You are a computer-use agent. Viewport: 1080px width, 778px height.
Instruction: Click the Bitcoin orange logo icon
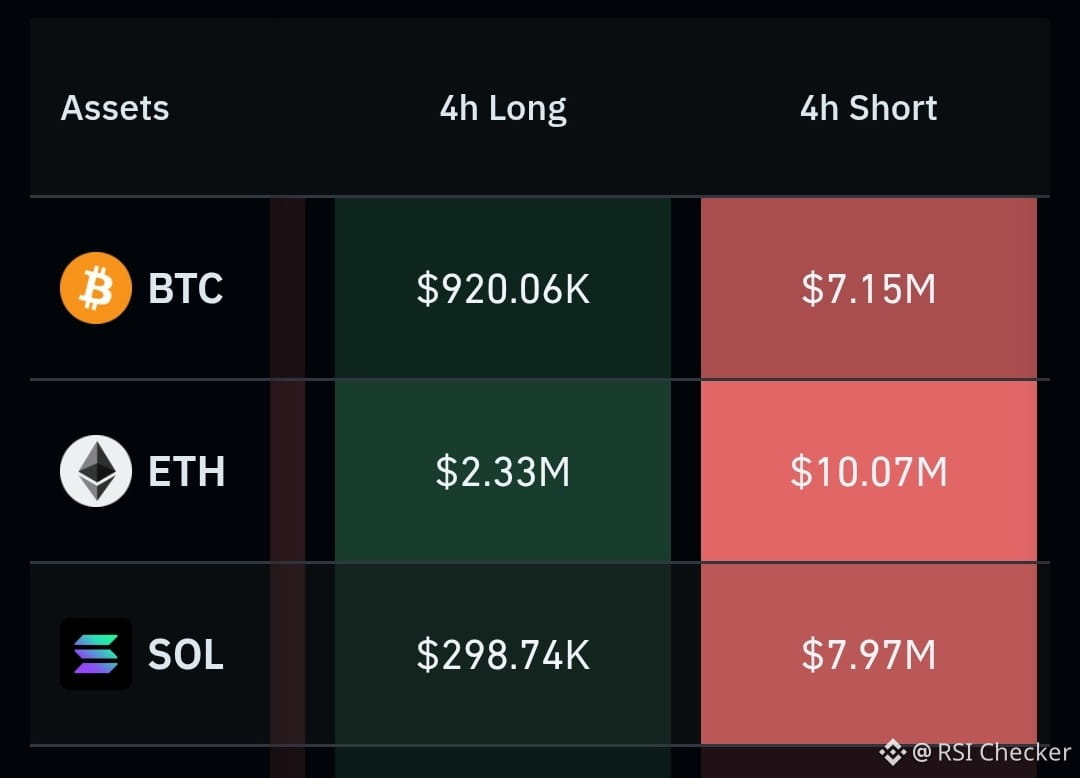96,288
